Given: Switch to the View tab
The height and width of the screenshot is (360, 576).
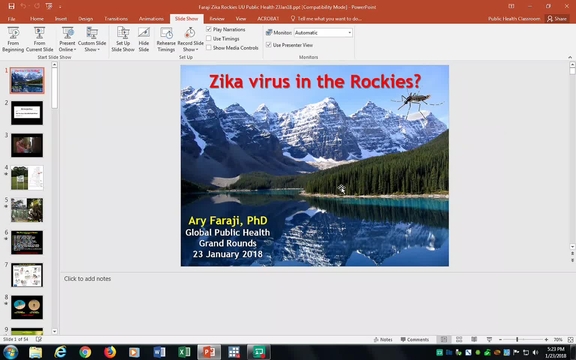Looking at the screenshot, I should coord(241,19).
